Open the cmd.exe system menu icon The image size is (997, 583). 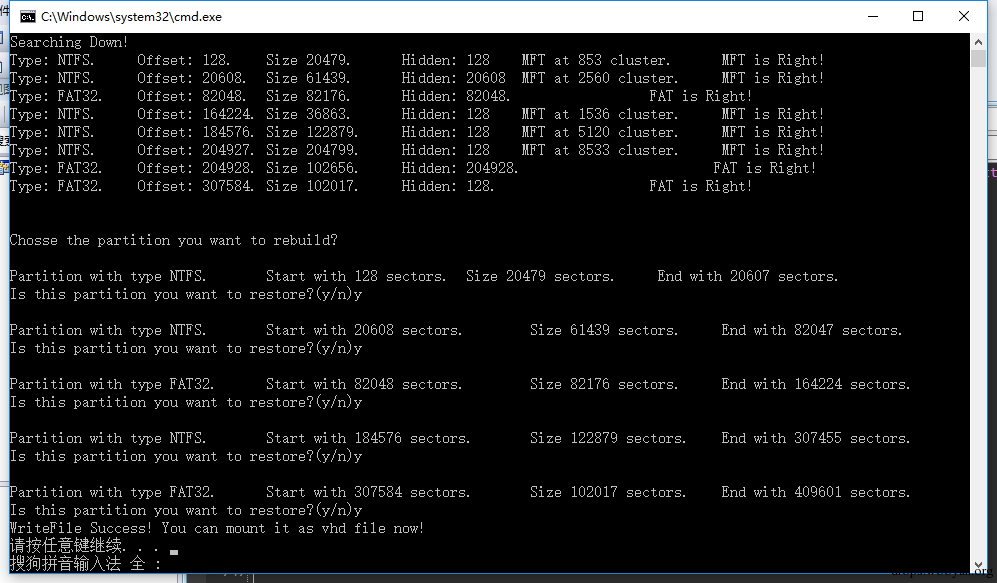click(x=28, y=17)
